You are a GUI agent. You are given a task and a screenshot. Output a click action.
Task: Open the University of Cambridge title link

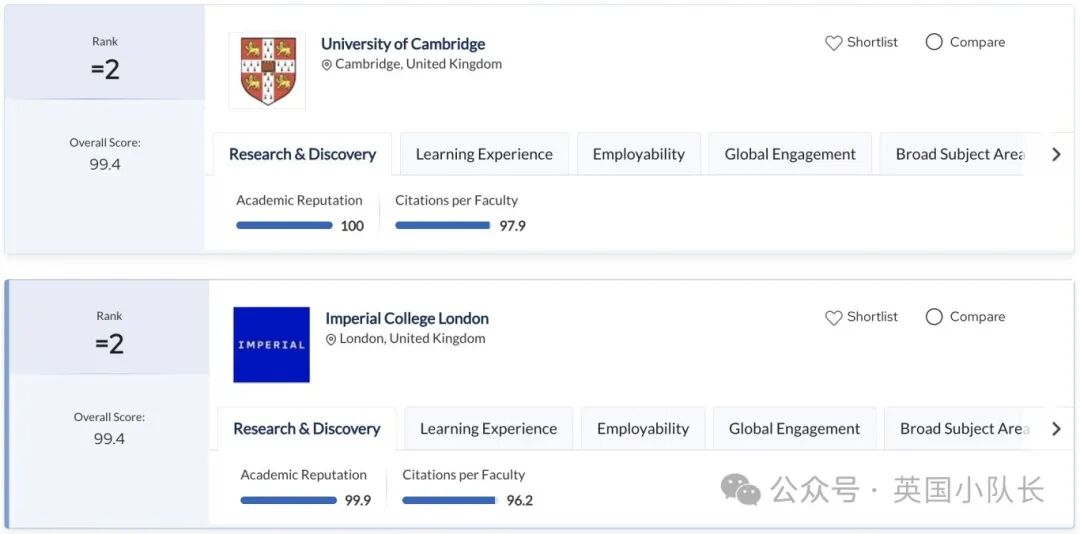click(403, 44)
